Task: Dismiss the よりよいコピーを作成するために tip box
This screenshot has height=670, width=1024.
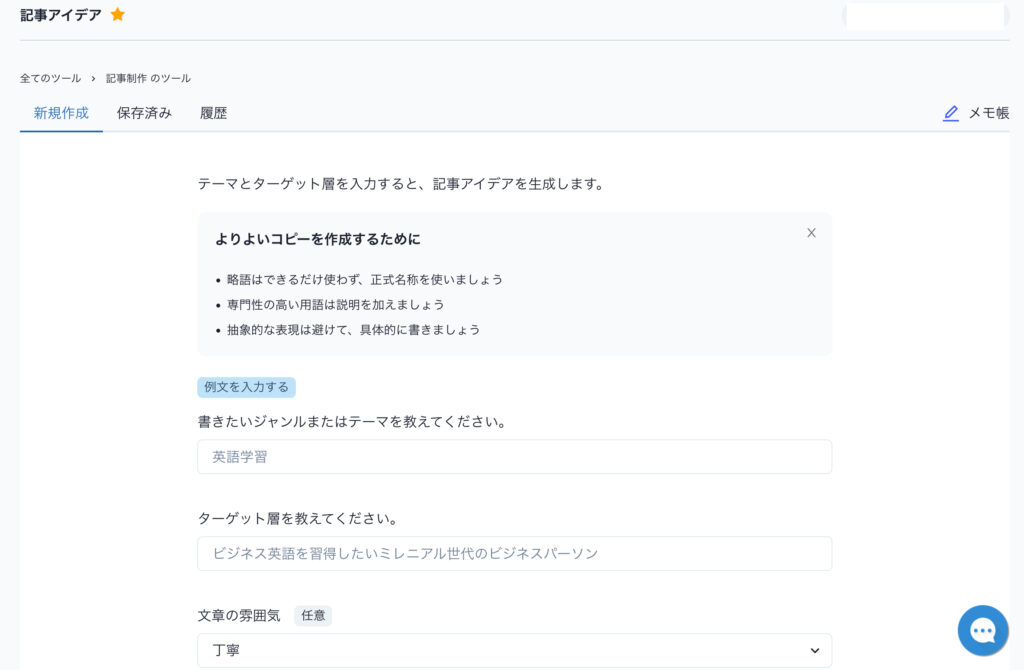Action: [811, 233]
